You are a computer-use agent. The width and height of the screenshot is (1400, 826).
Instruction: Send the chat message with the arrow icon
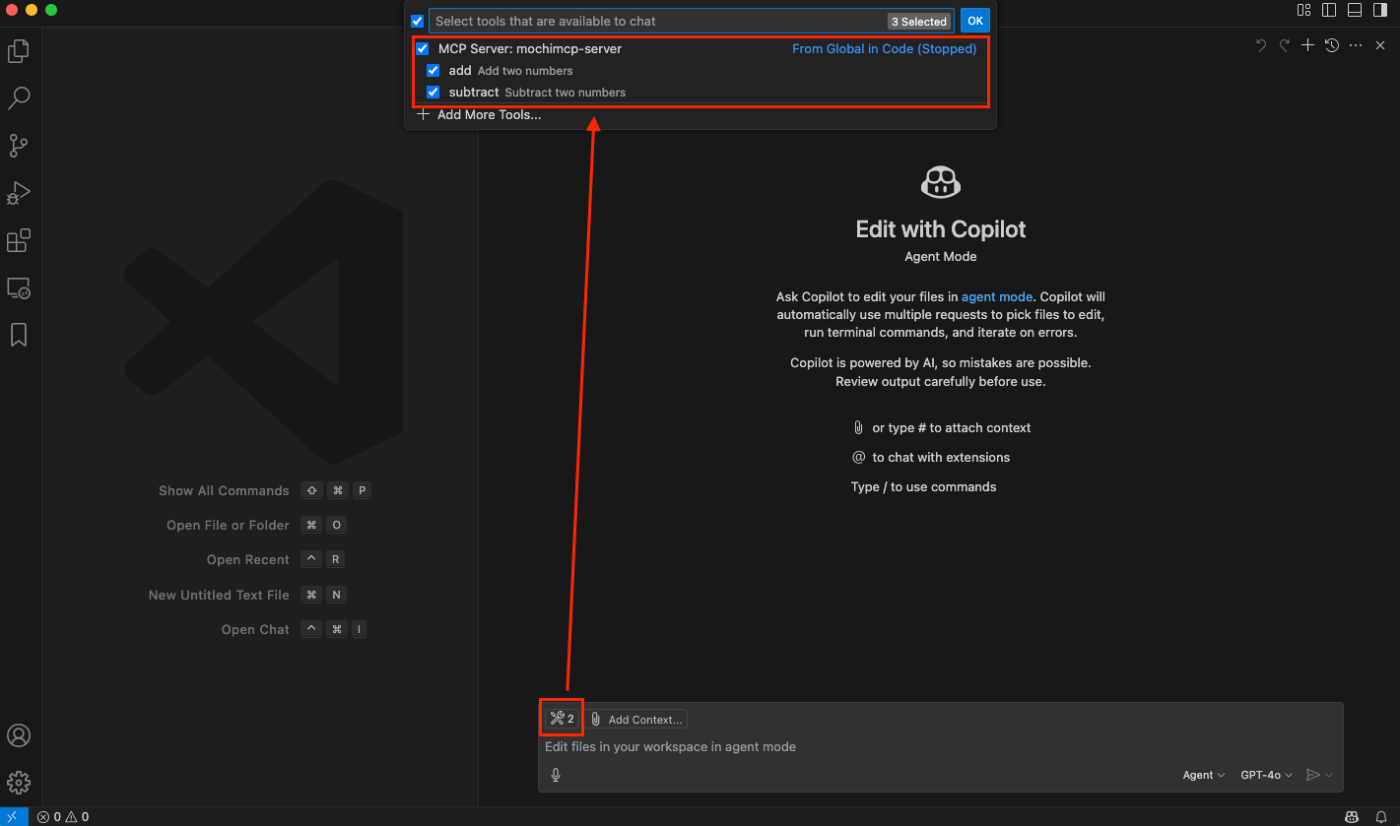click(1314, 775)
